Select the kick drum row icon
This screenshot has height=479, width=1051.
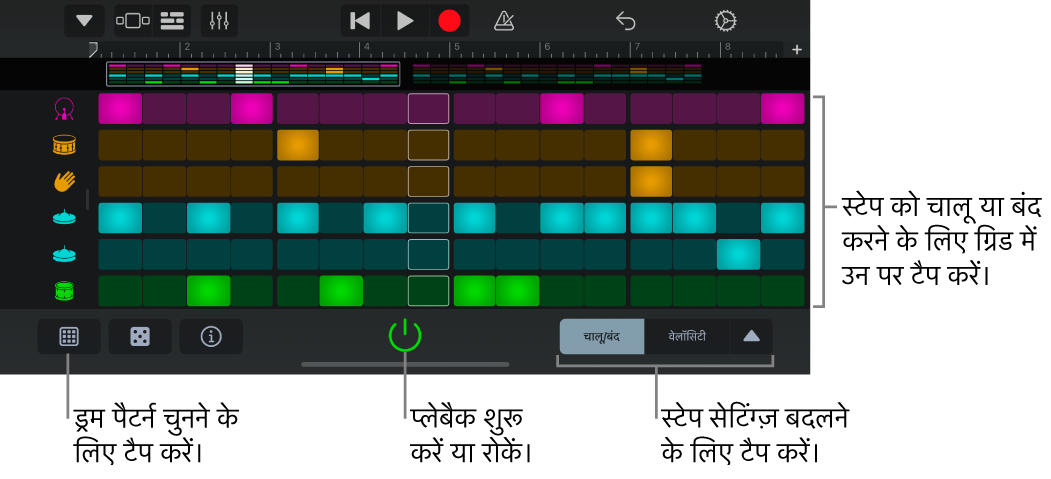(64, 109)
